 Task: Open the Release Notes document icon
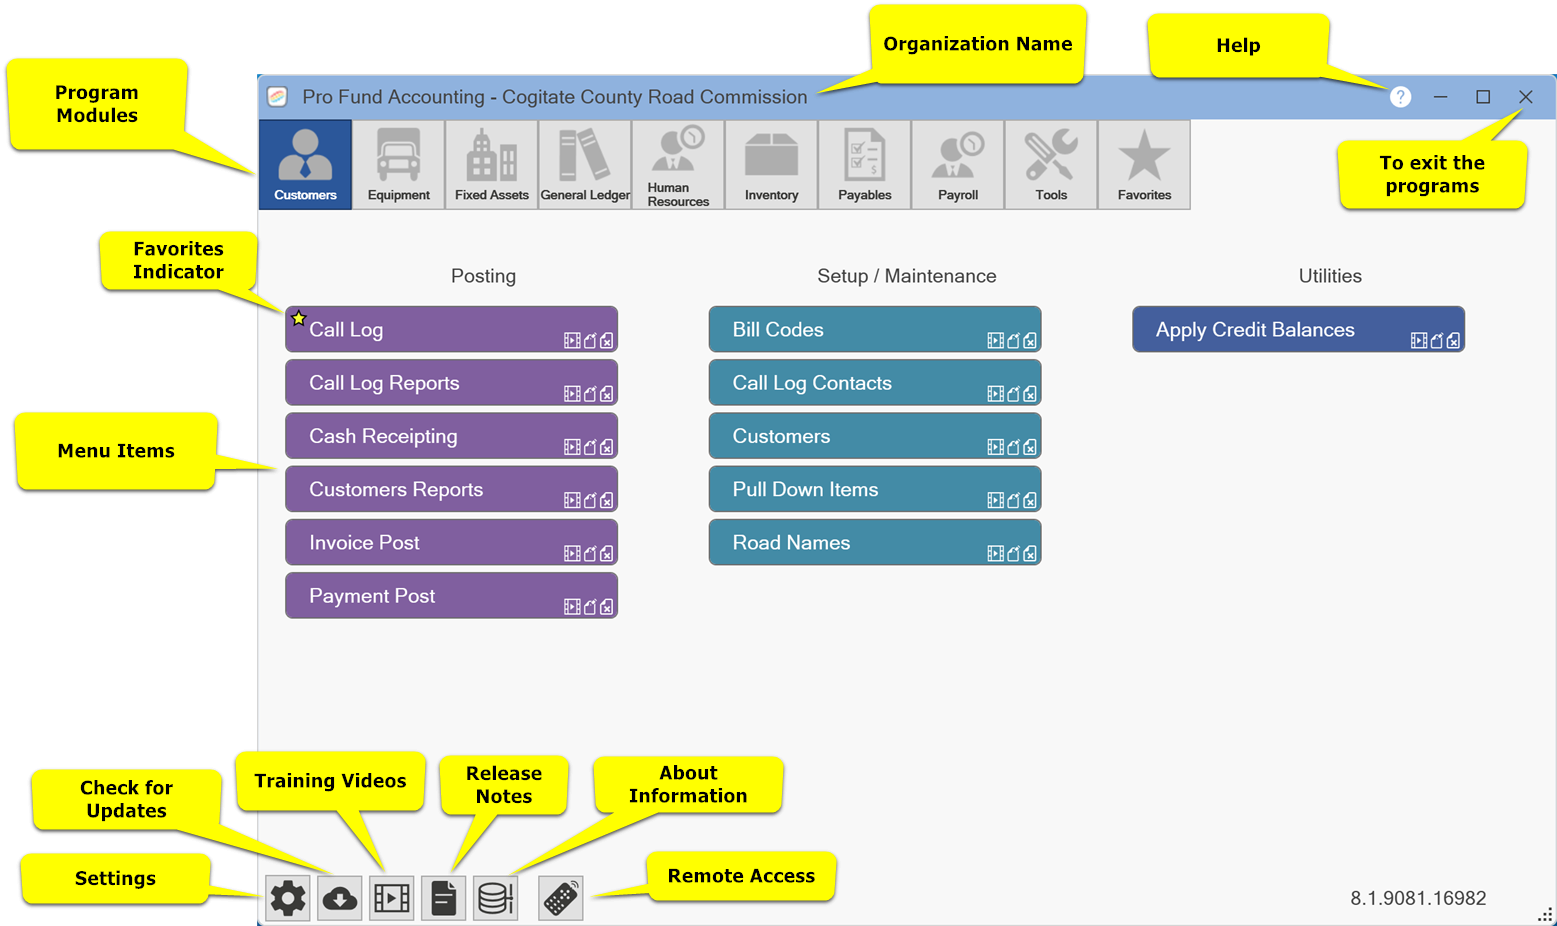(x=443, y=898)
